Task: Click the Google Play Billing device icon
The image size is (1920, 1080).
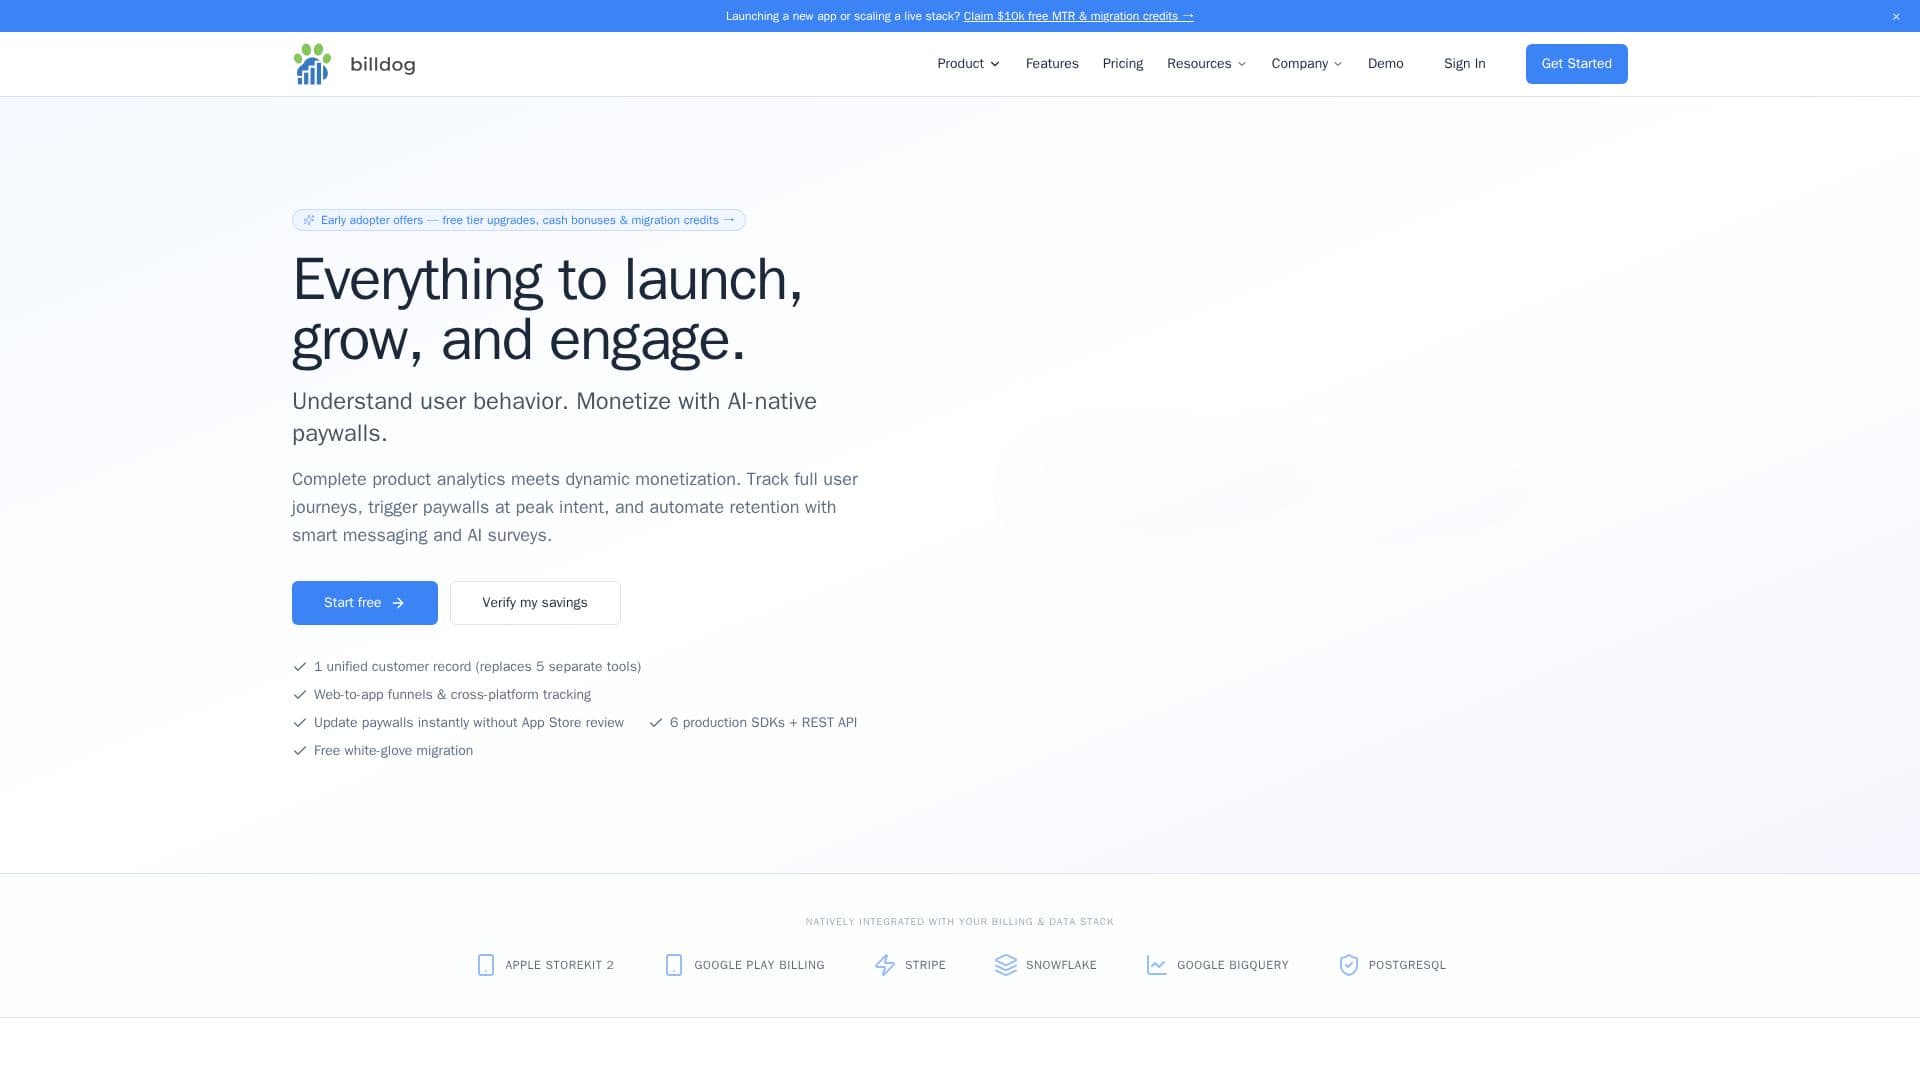Action: click(x=674, y=965)
